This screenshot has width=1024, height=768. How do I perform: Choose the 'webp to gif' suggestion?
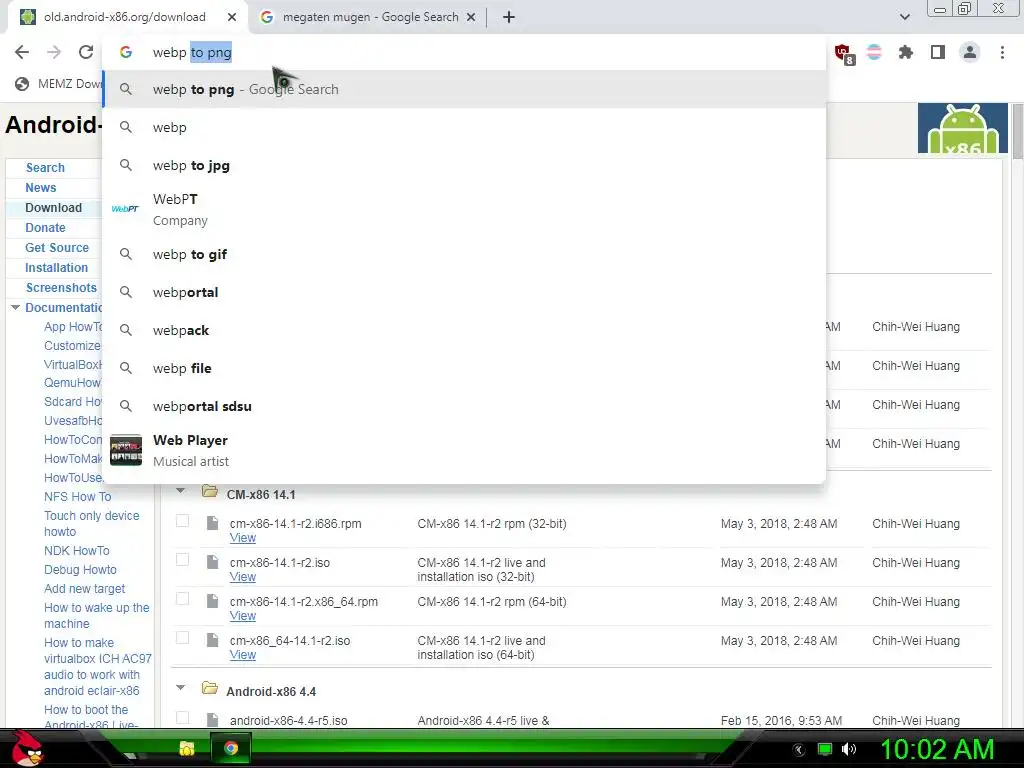(464, 254)
